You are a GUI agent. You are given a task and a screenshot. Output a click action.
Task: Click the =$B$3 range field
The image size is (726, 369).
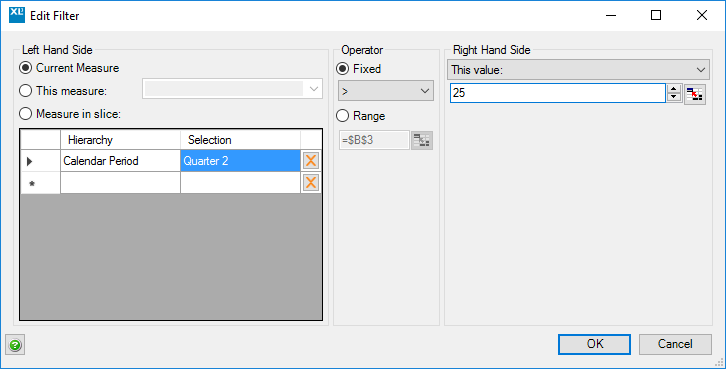click(x=374, y=140)
